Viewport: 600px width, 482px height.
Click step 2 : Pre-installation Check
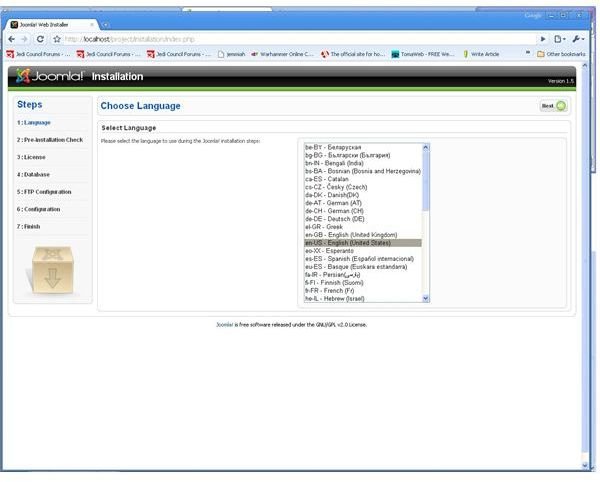click(x=50, y=140)
